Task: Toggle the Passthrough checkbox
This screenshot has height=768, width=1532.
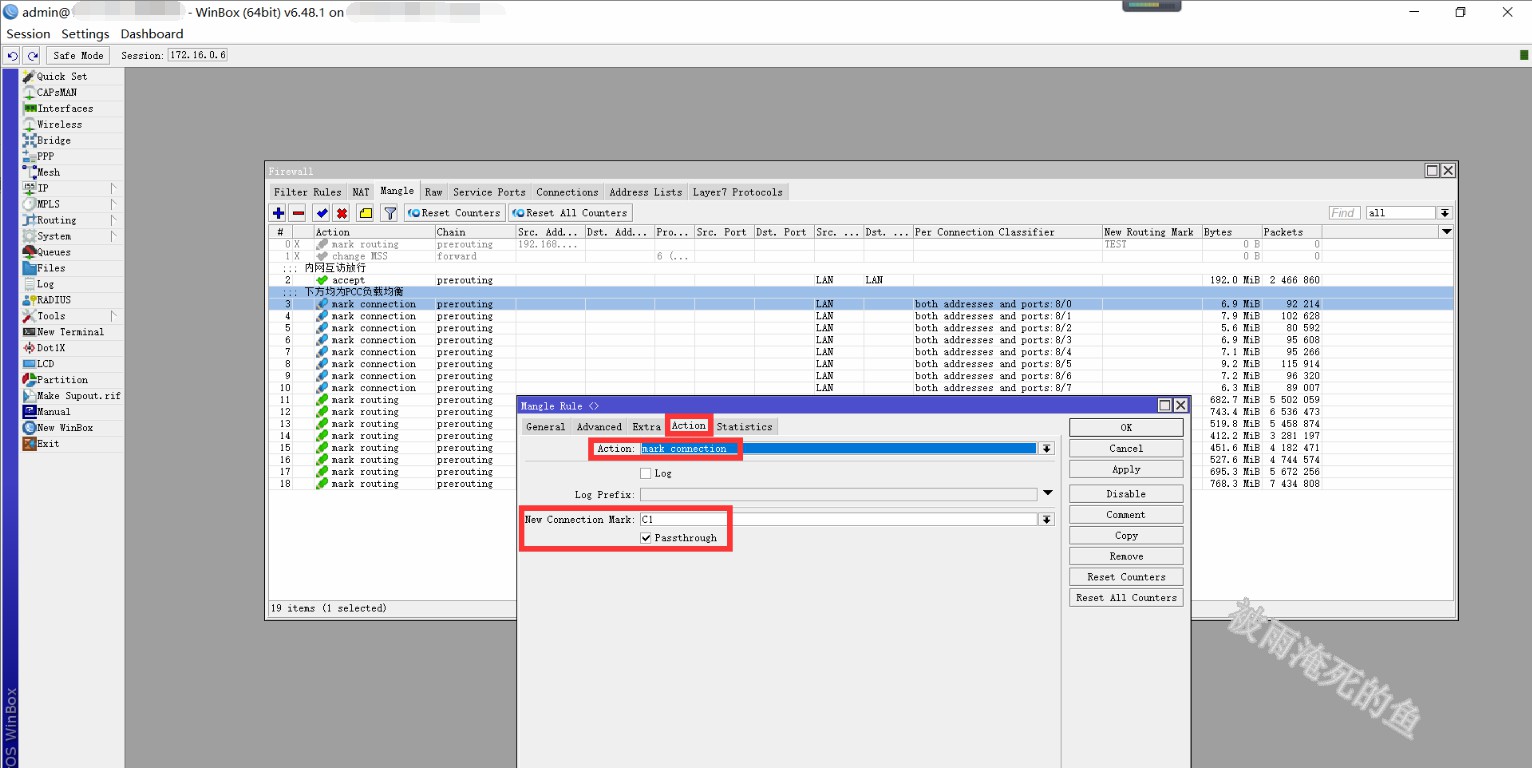Action: [x=646, y=538]
